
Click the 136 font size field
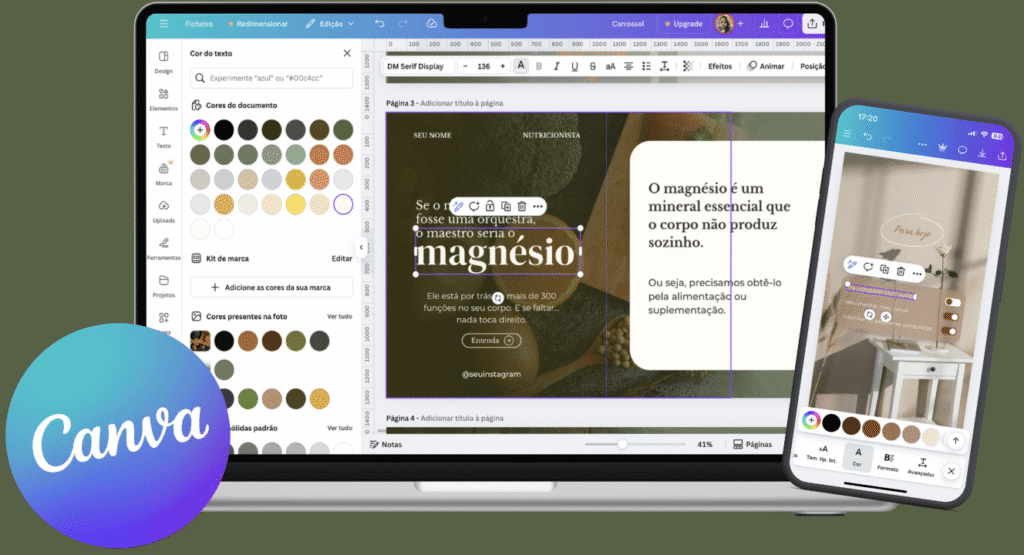483,66
